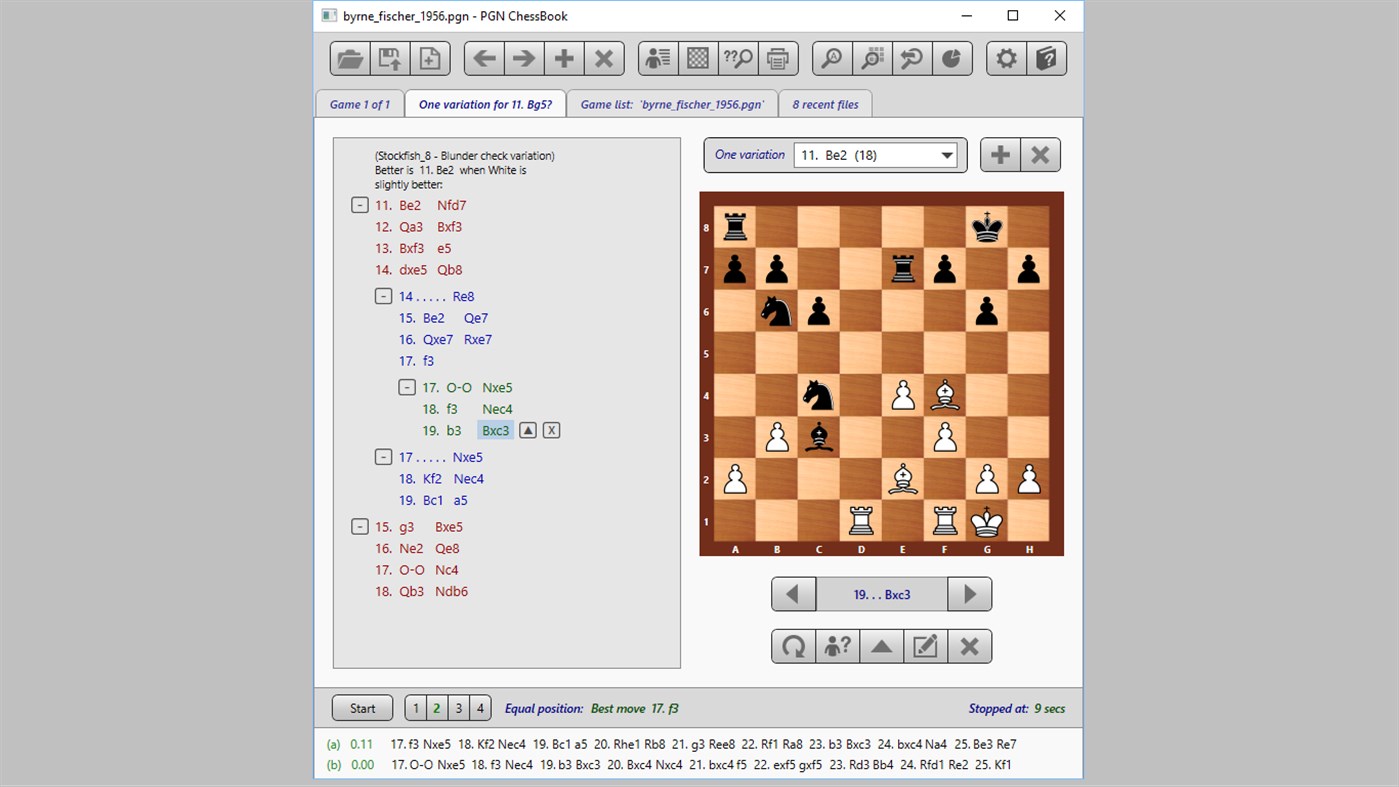Select the chessboard setup icon
This screenshot has width=1399, height=787.
697,58
